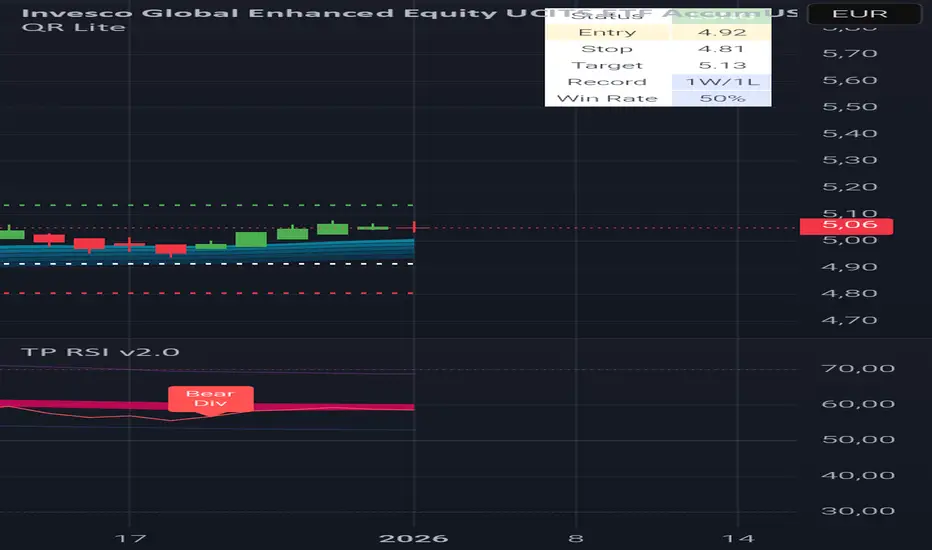
Task: Click the red 5,06 current price label
Action: [x=846, y=225]
